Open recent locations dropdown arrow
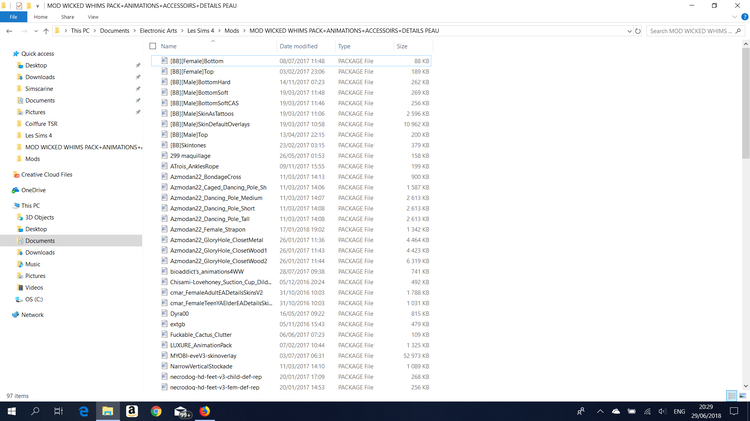 pos(35,31)
